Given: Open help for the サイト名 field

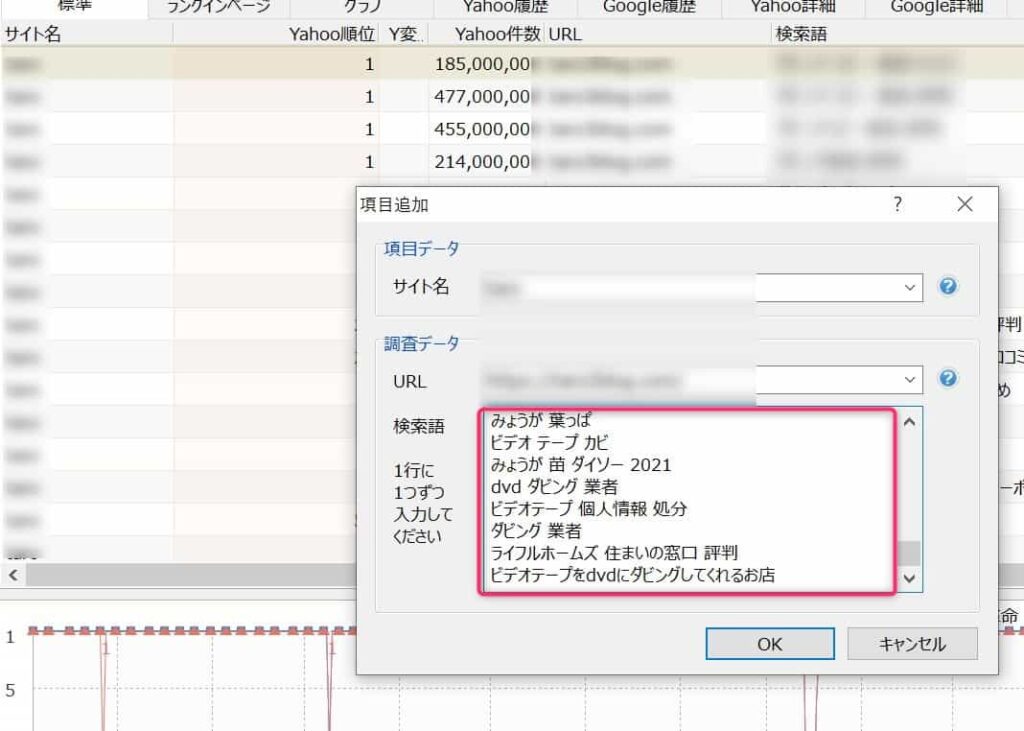Looking at the screenshot, I should [x=948, y=286].
